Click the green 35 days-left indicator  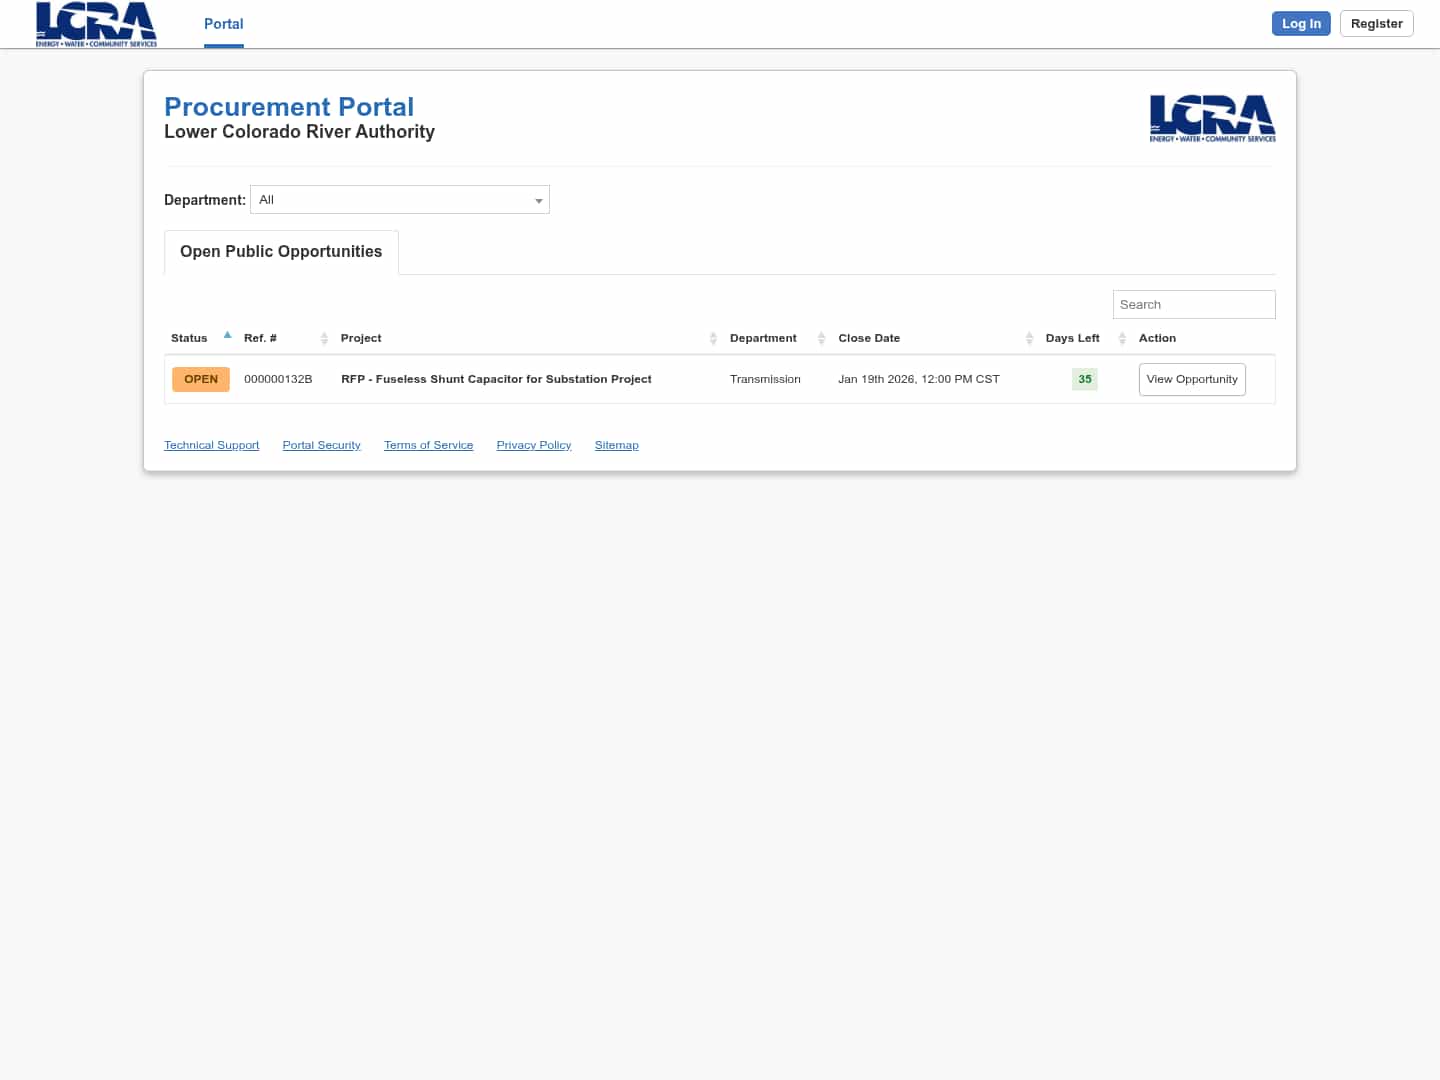(1084, 379)
